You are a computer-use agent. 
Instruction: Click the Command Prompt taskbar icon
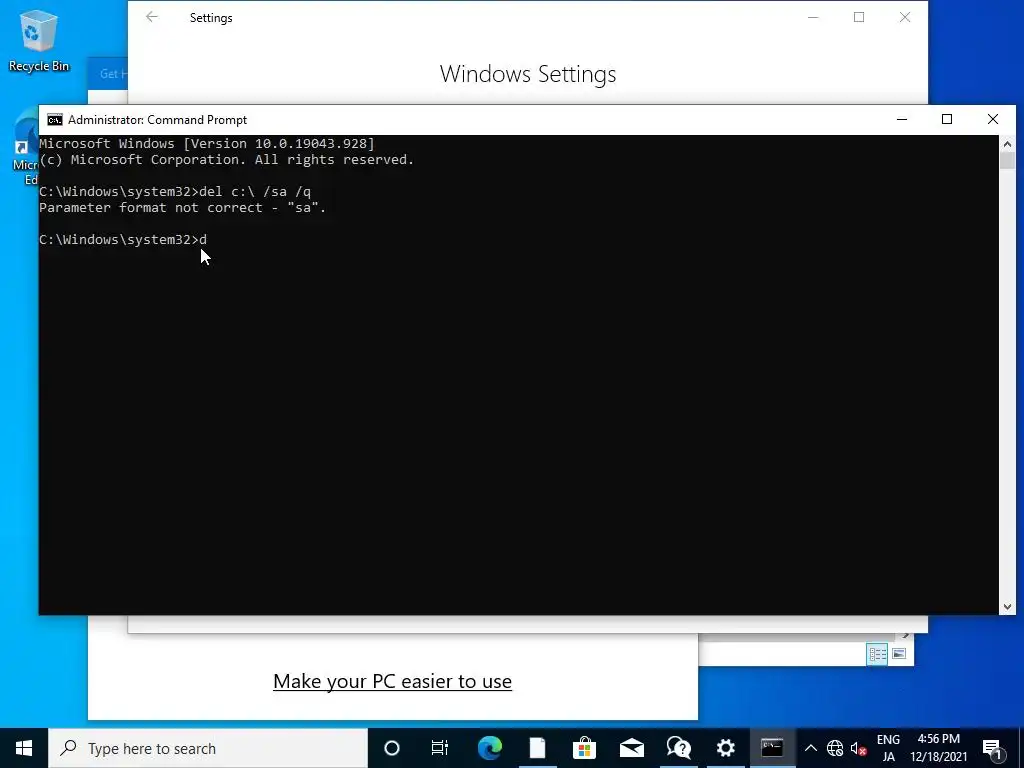pos(772,748)
